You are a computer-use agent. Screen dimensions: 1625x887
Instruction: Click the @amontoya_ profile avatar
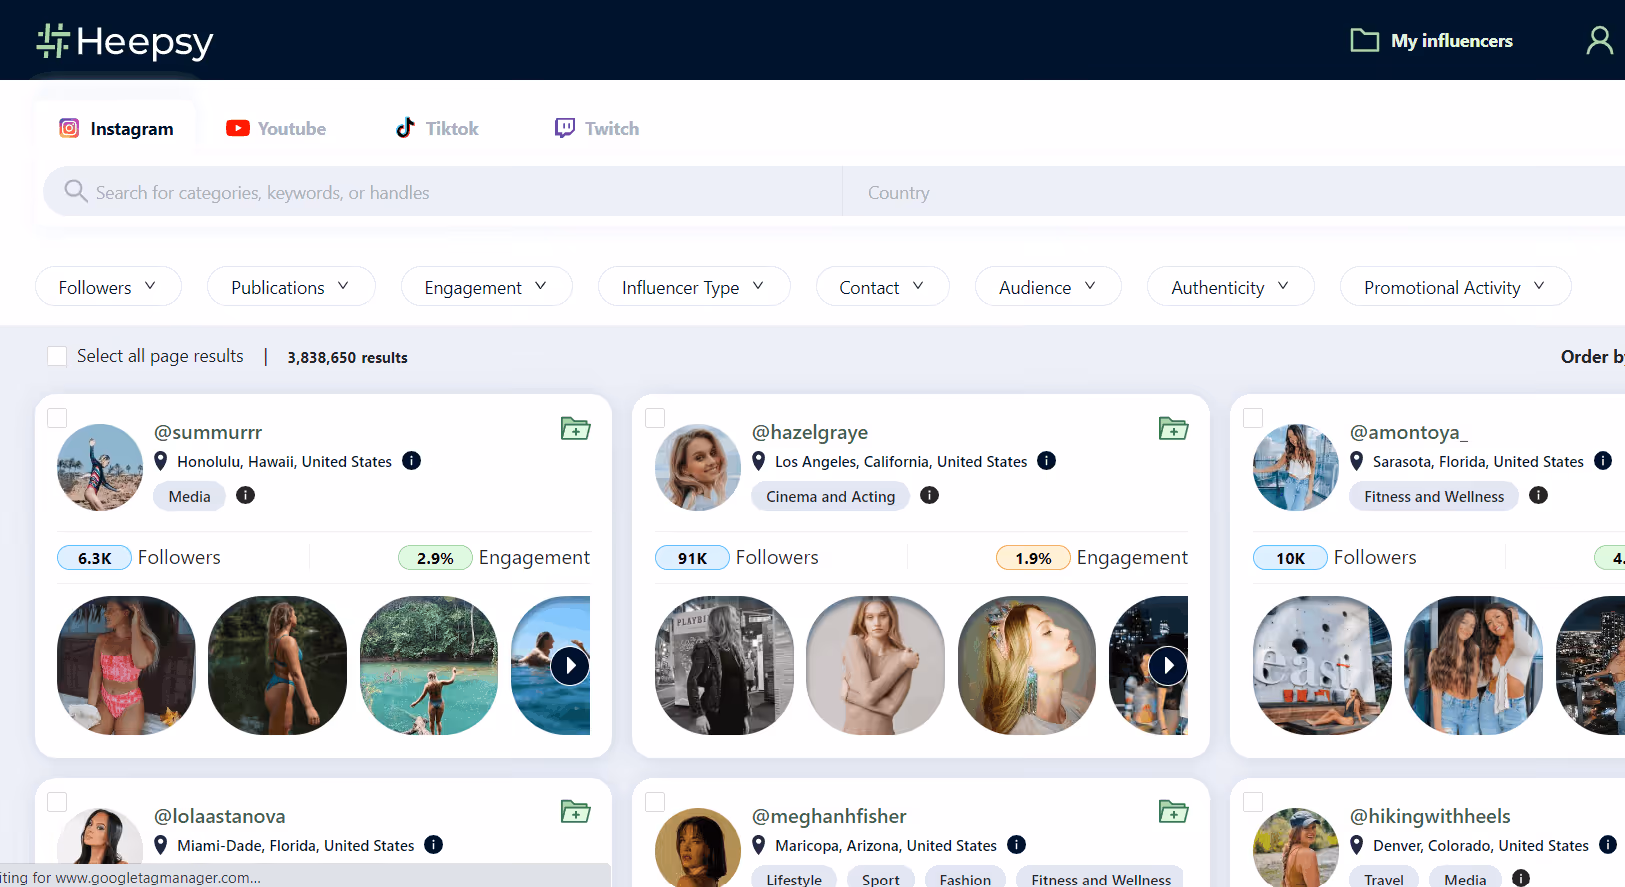click(1296, 467)
